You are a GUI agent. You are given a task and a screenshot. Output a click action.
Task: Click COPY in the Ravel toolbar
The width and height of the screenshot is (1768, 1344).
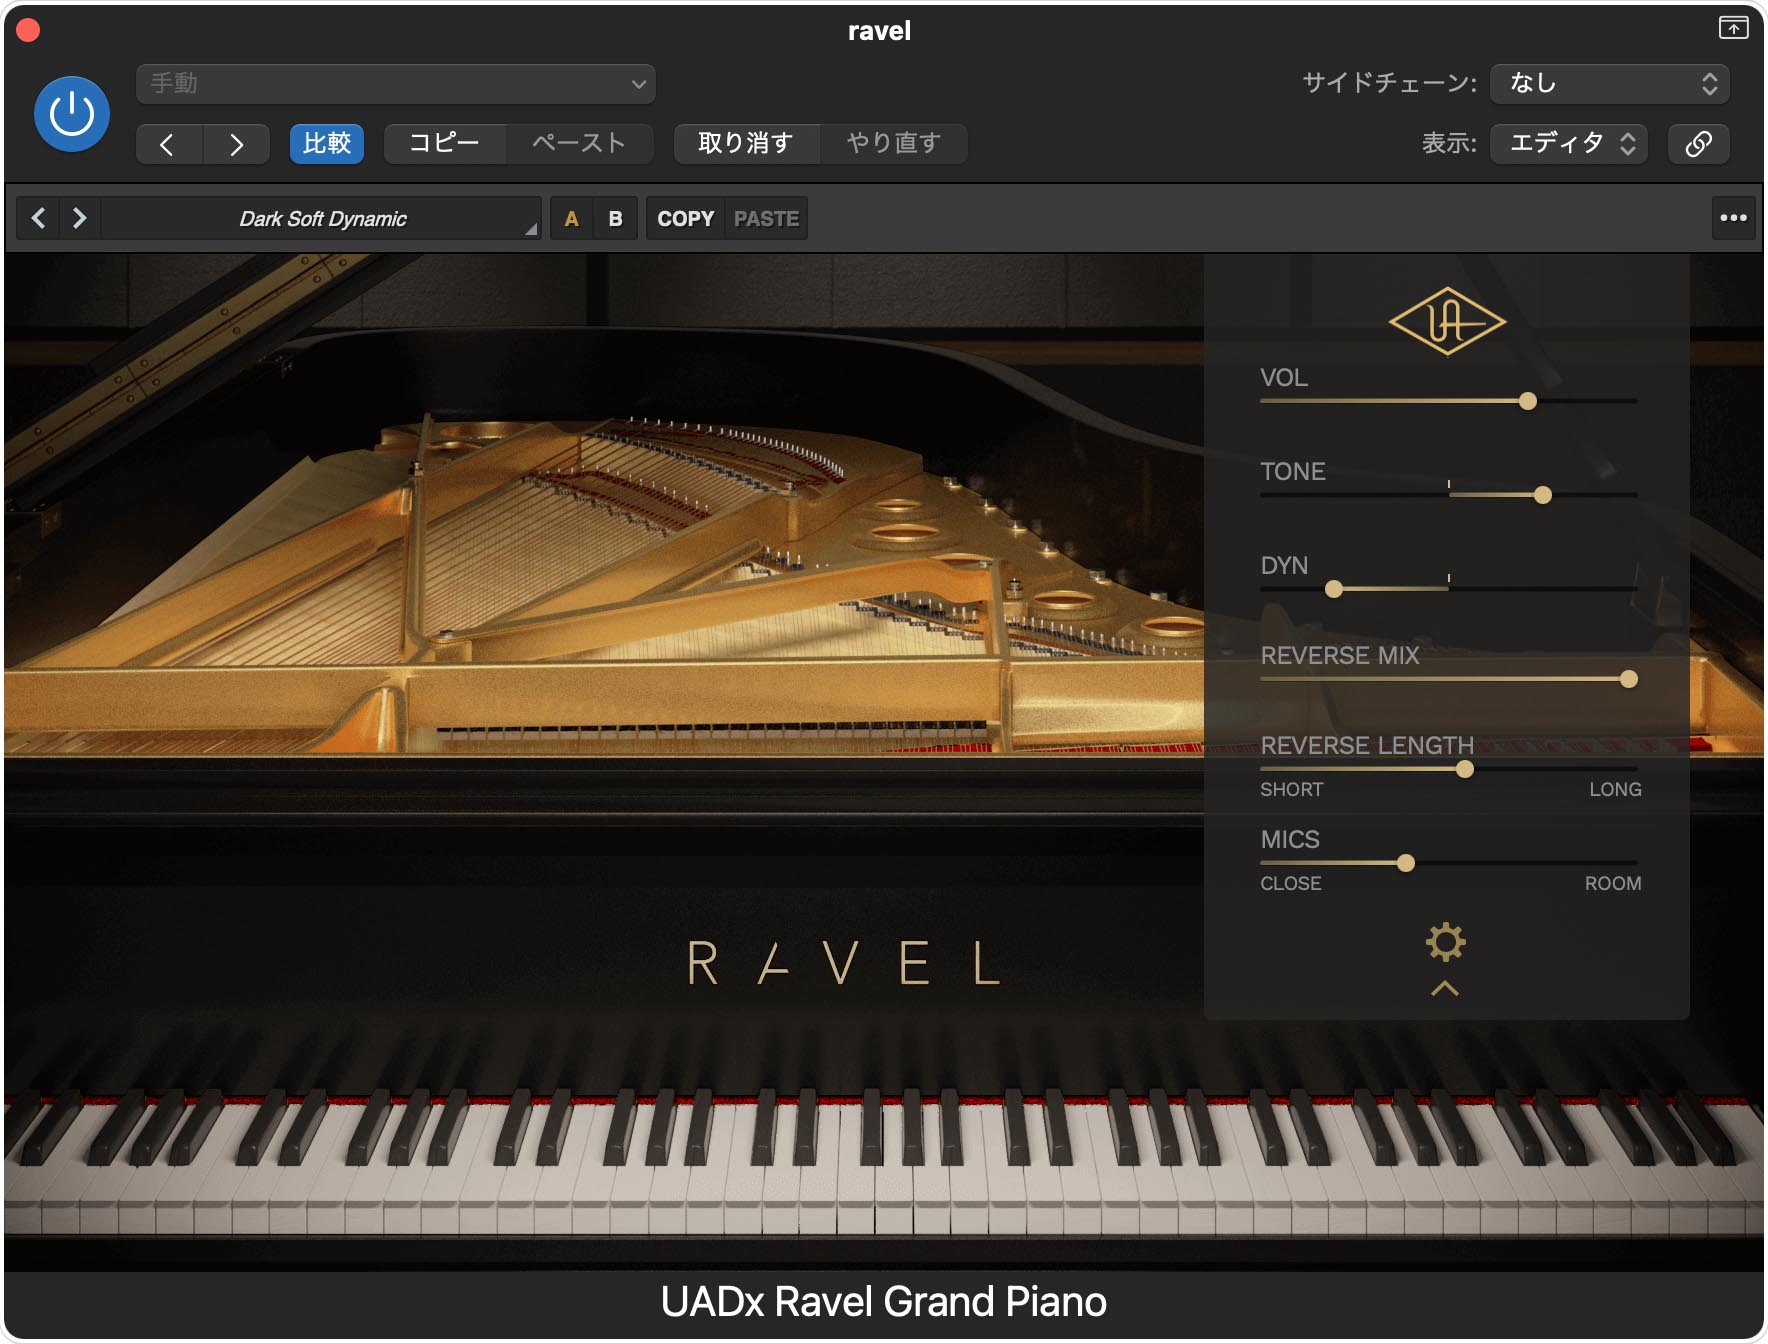click(686, 218)
